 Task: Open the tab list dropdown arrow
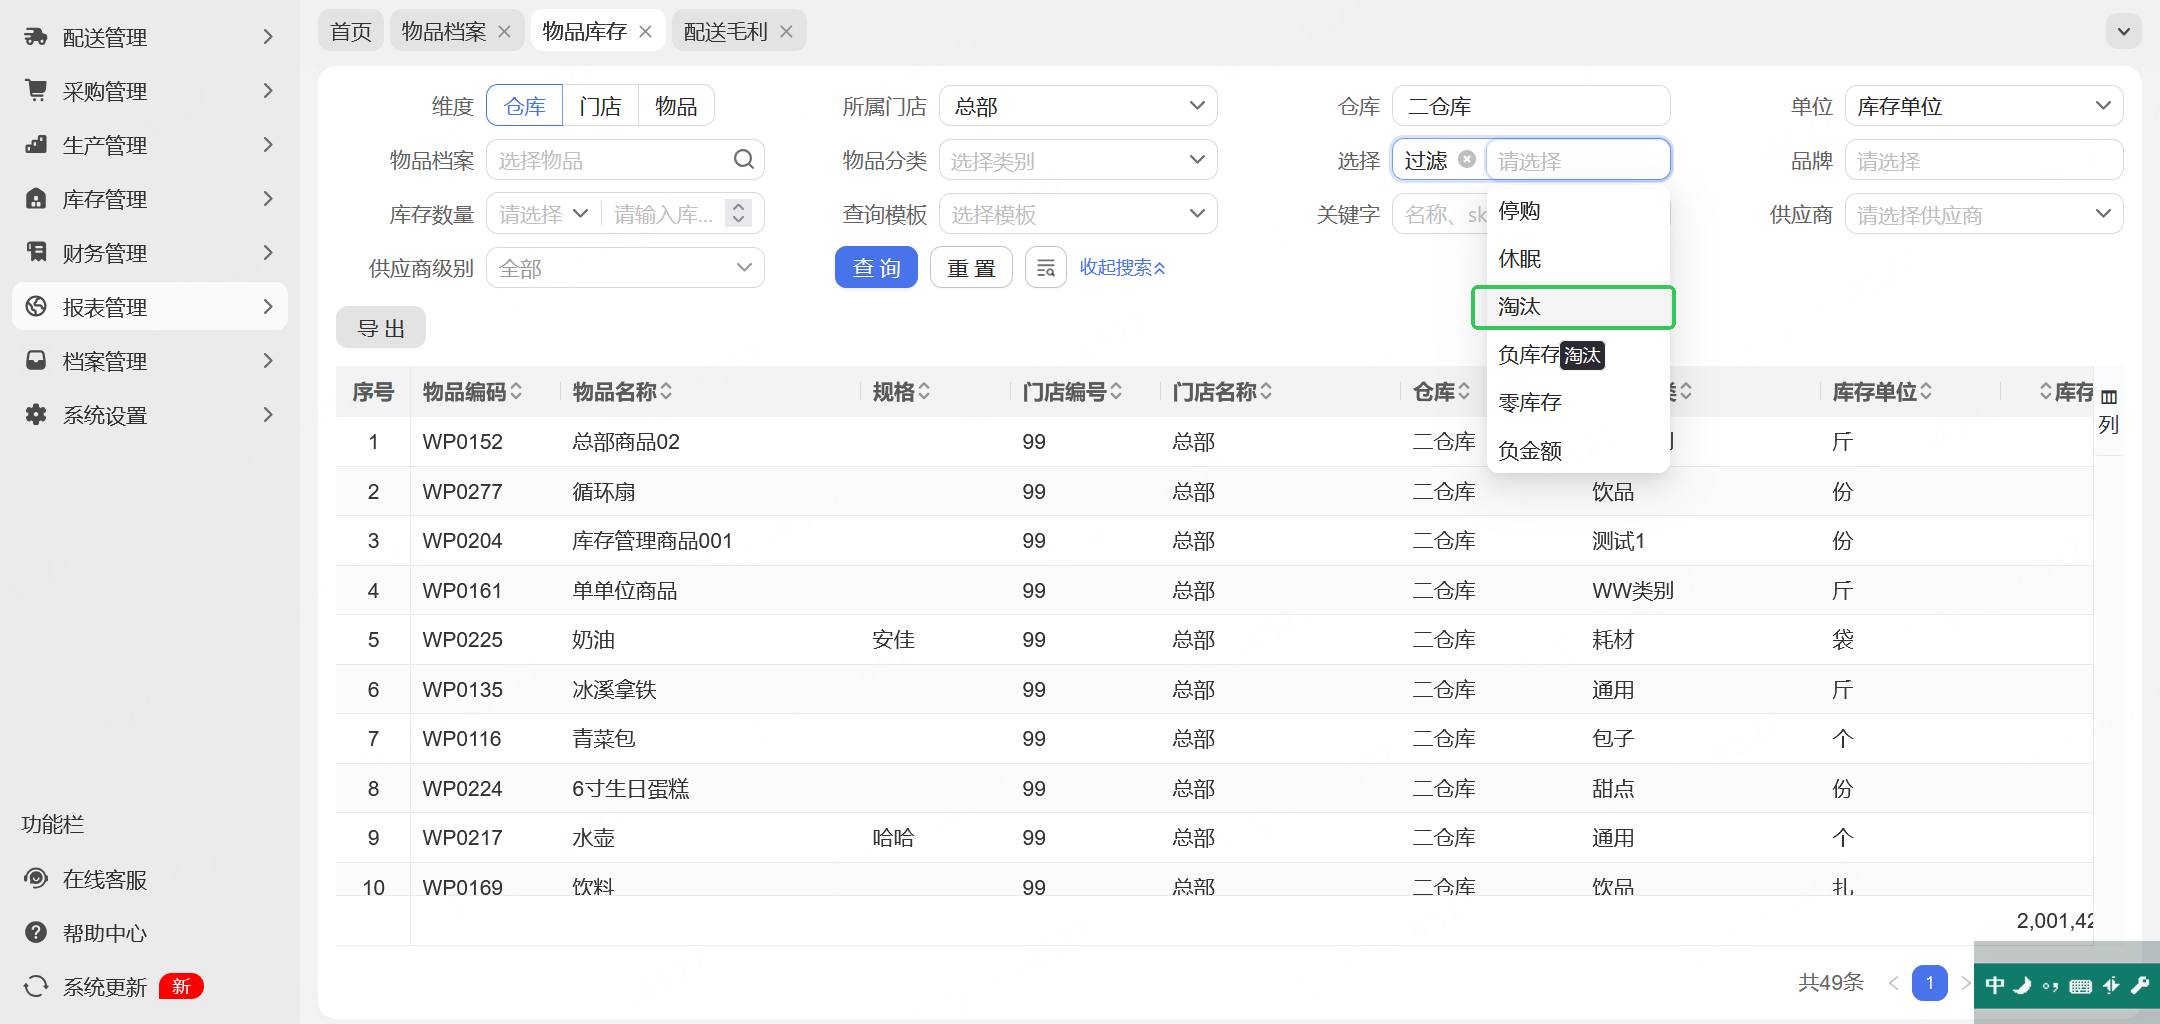click(2124, 31)
